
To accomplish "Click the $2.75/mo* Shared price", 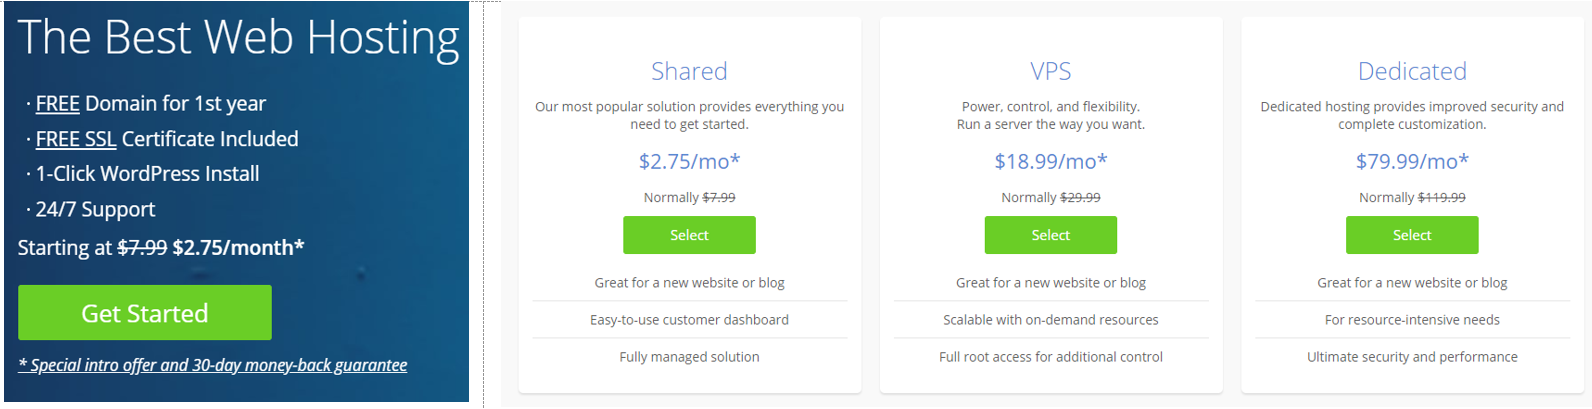I will (x=689, y=161).
